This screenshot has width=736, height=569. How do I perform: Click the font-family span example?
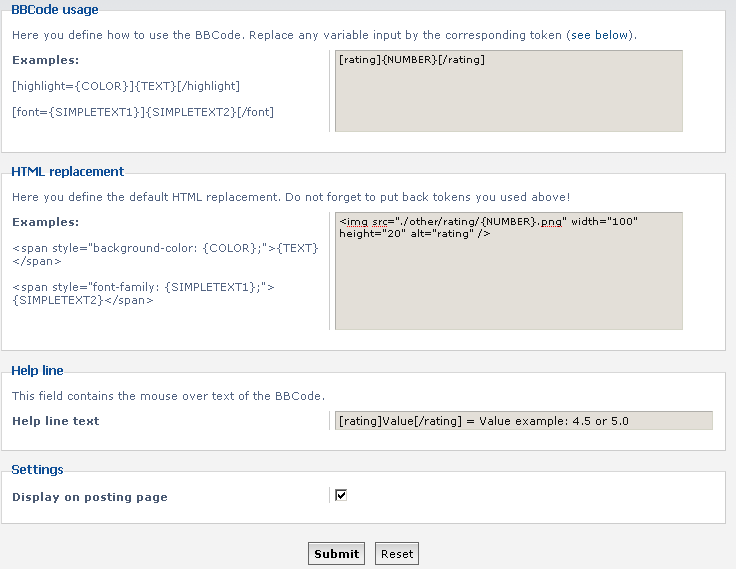tap(143, 293)
